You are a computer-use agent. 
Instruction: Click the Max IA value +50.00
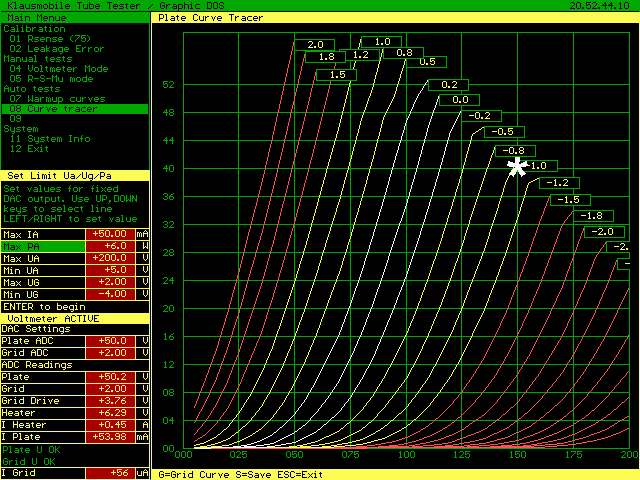pos(110,234)
